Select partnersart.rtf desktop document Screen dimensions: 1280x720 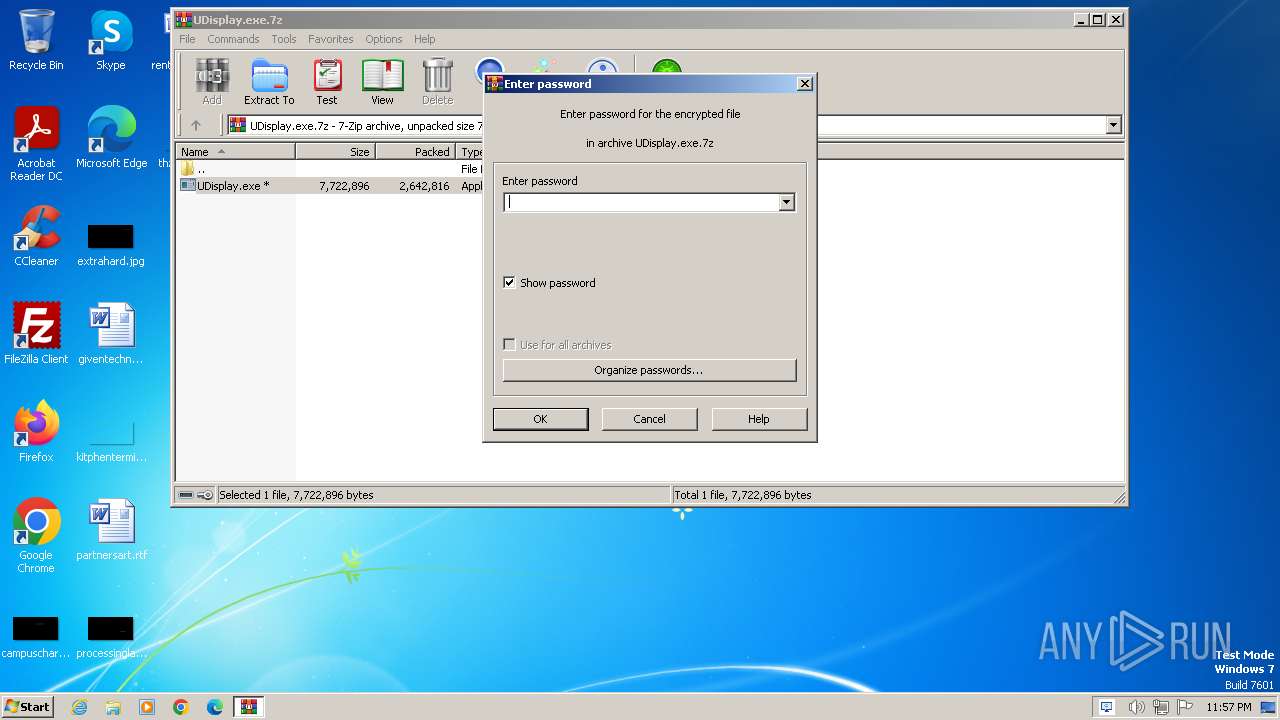(x=111, y=530)
